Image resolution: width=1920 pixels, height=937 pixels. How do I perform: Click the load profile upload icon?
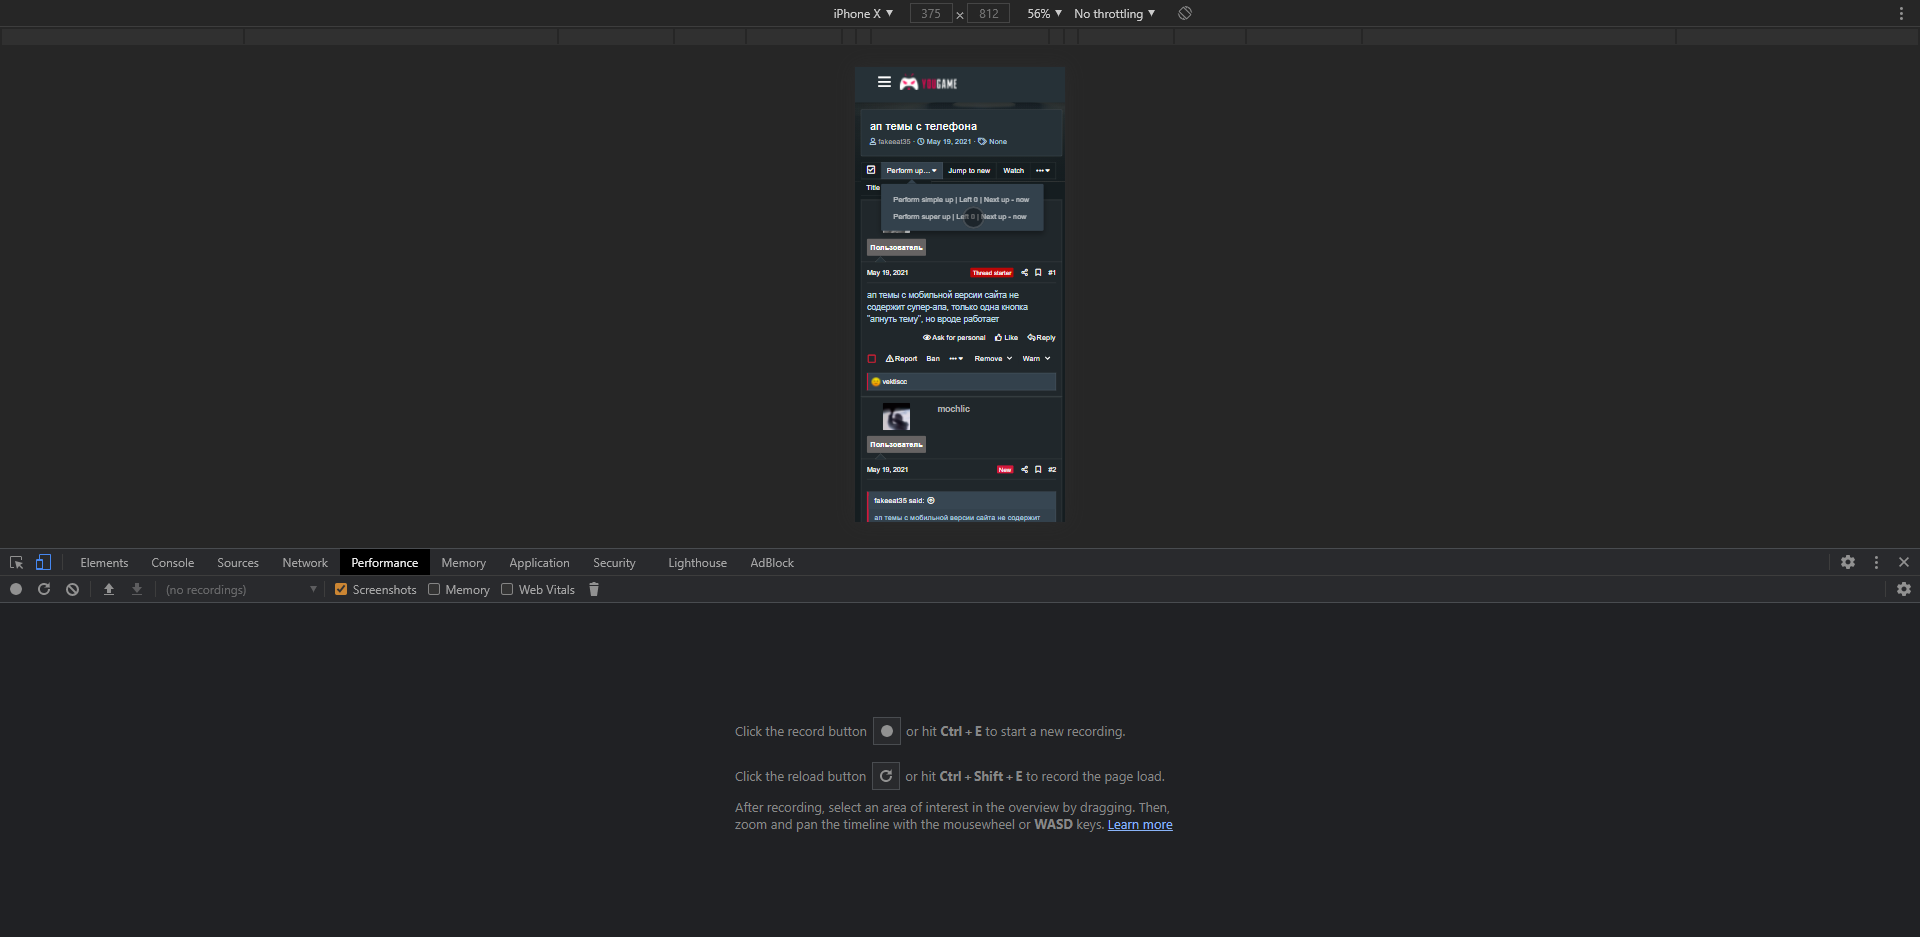click(109, 590)
